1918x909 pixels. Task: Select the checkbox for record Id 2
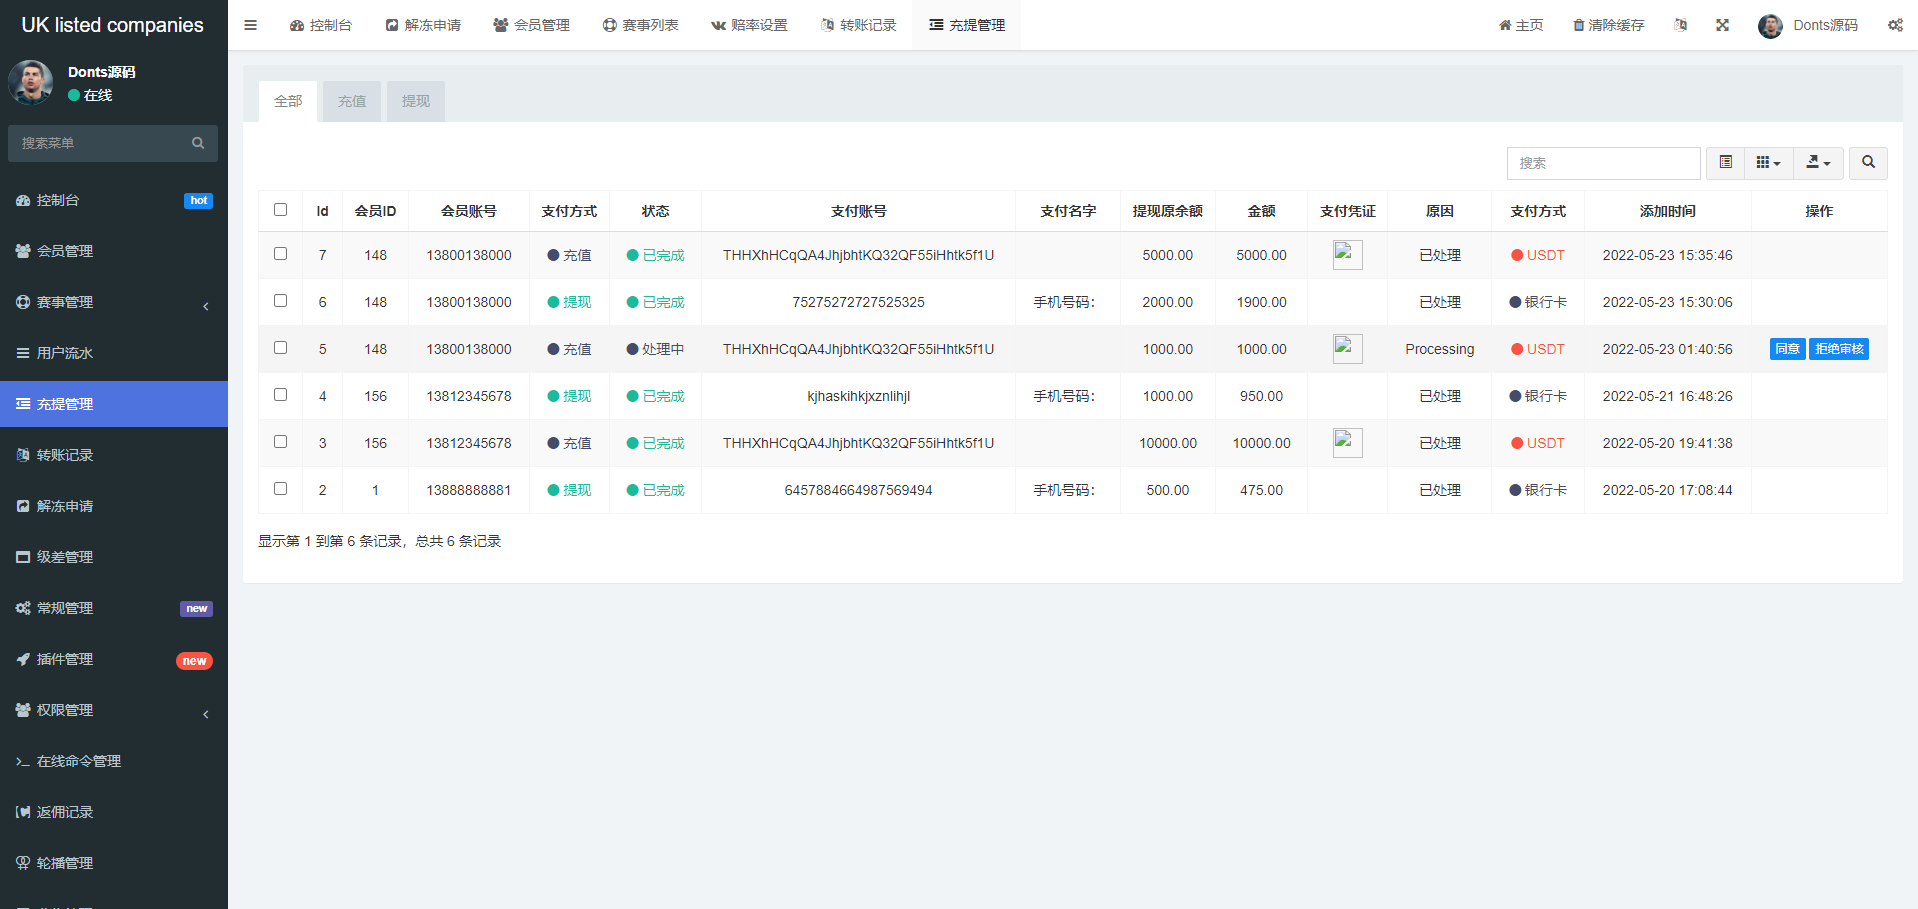pyautogui.click(x=280, y=489)
